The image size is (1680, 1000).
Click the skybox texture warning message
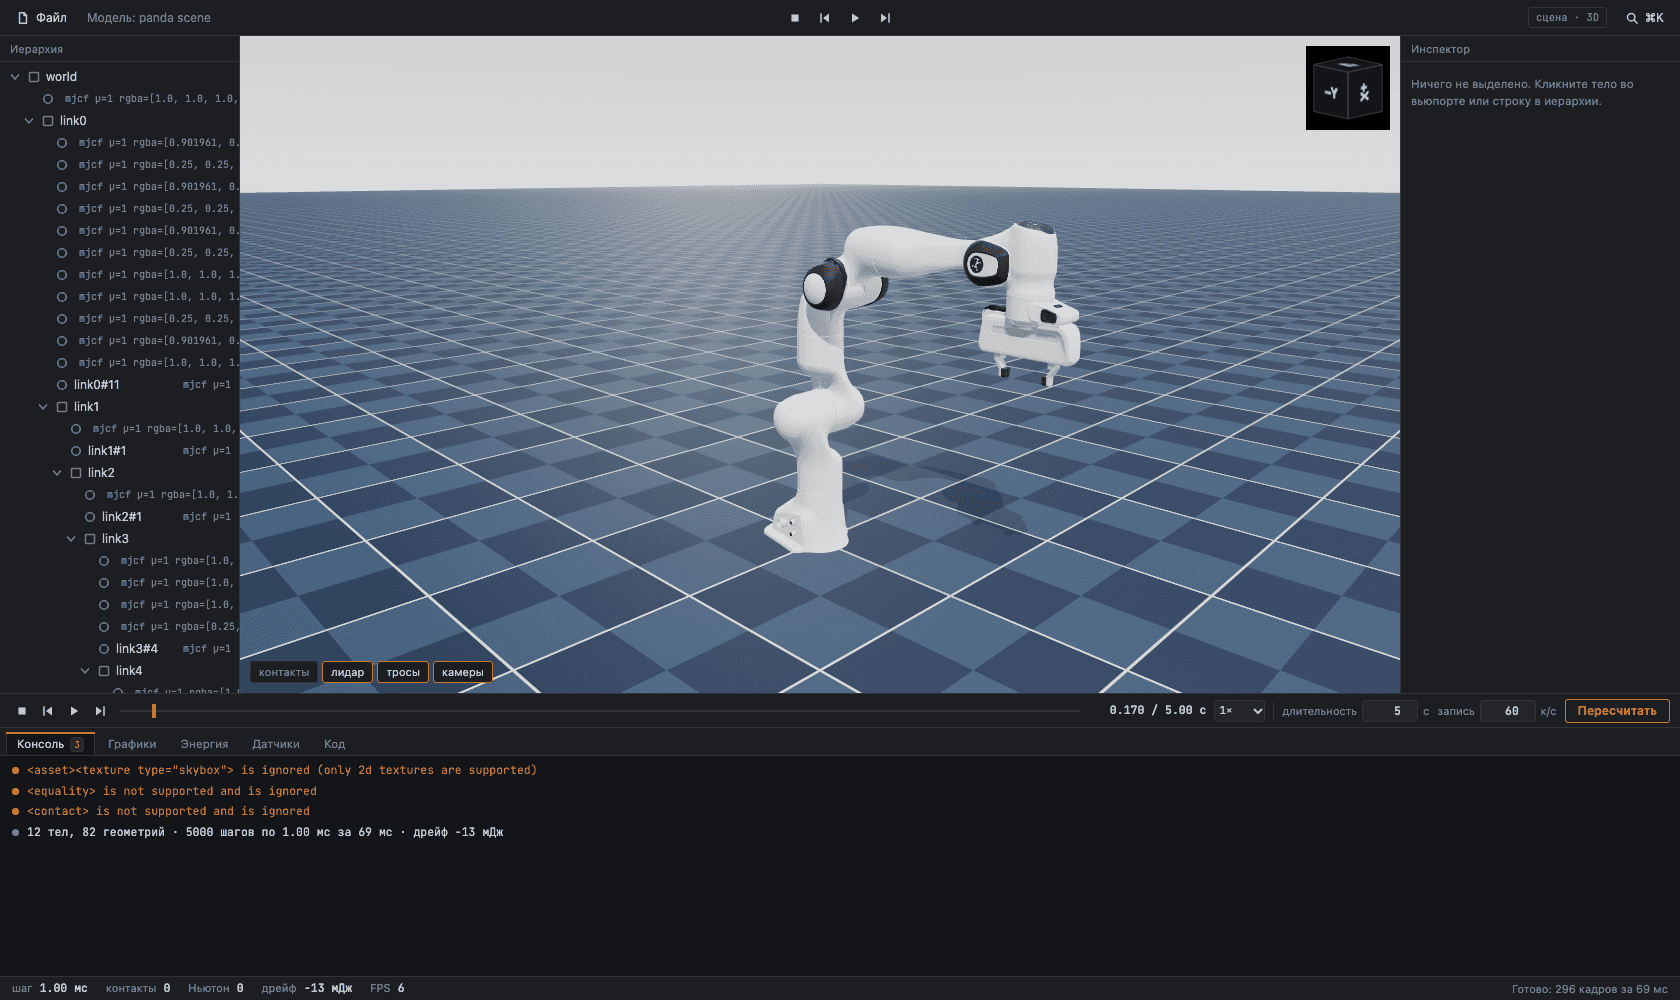[x=282, y=770]
